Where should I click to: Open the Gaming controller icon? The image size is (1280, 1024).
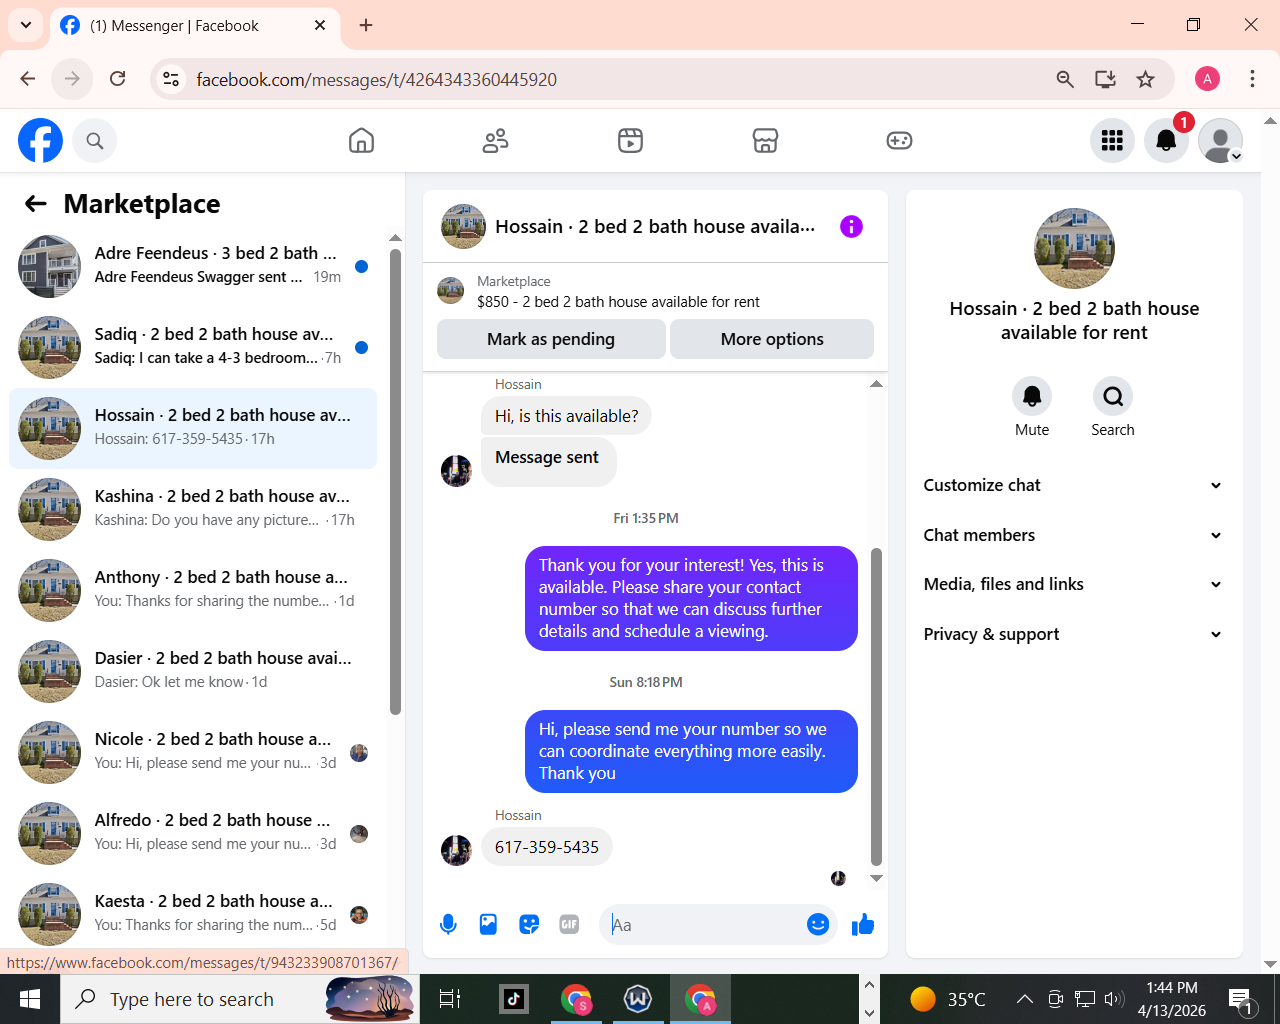click(899, 141)
